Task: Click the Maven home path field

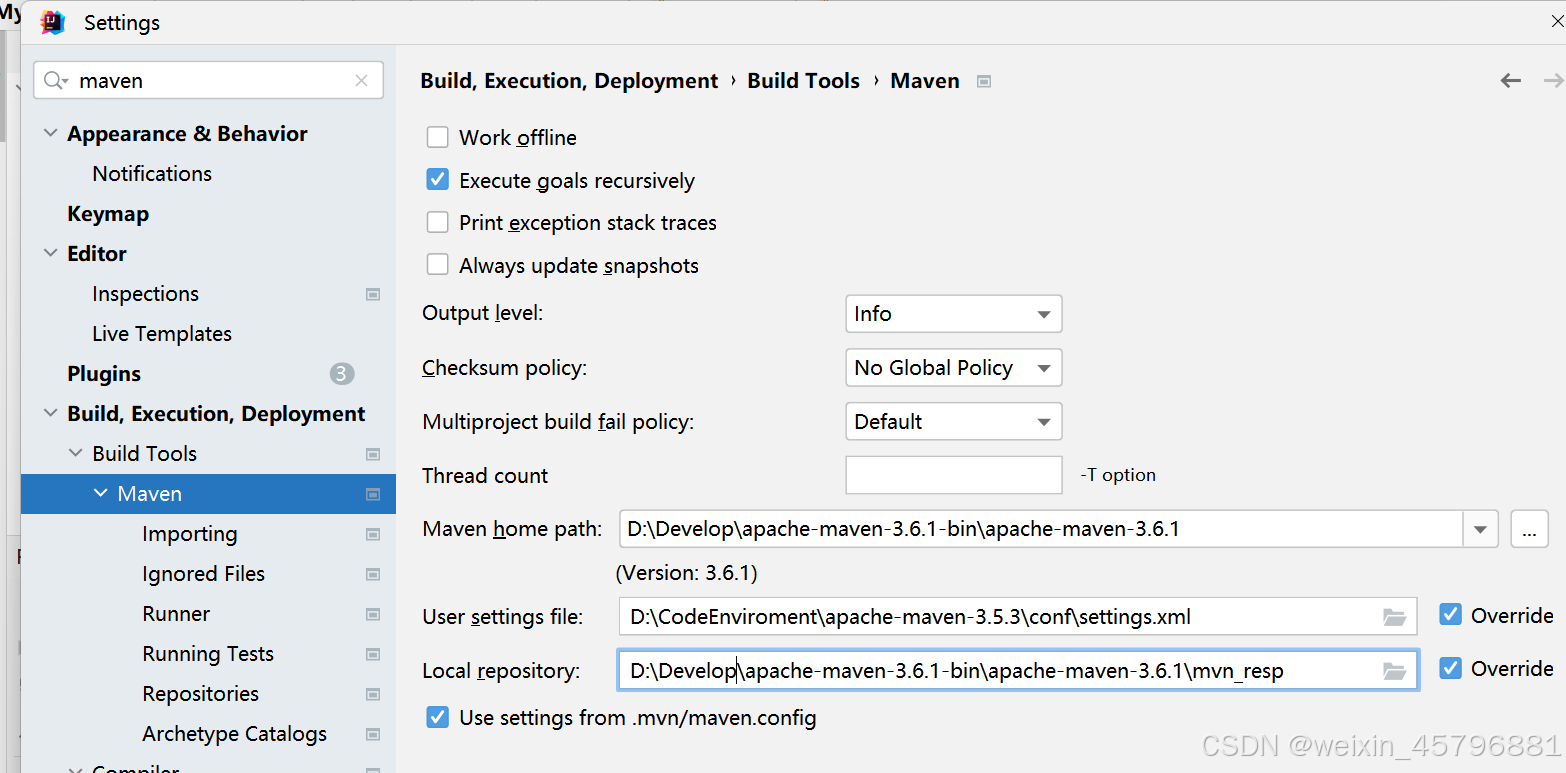Action: 1041,529
